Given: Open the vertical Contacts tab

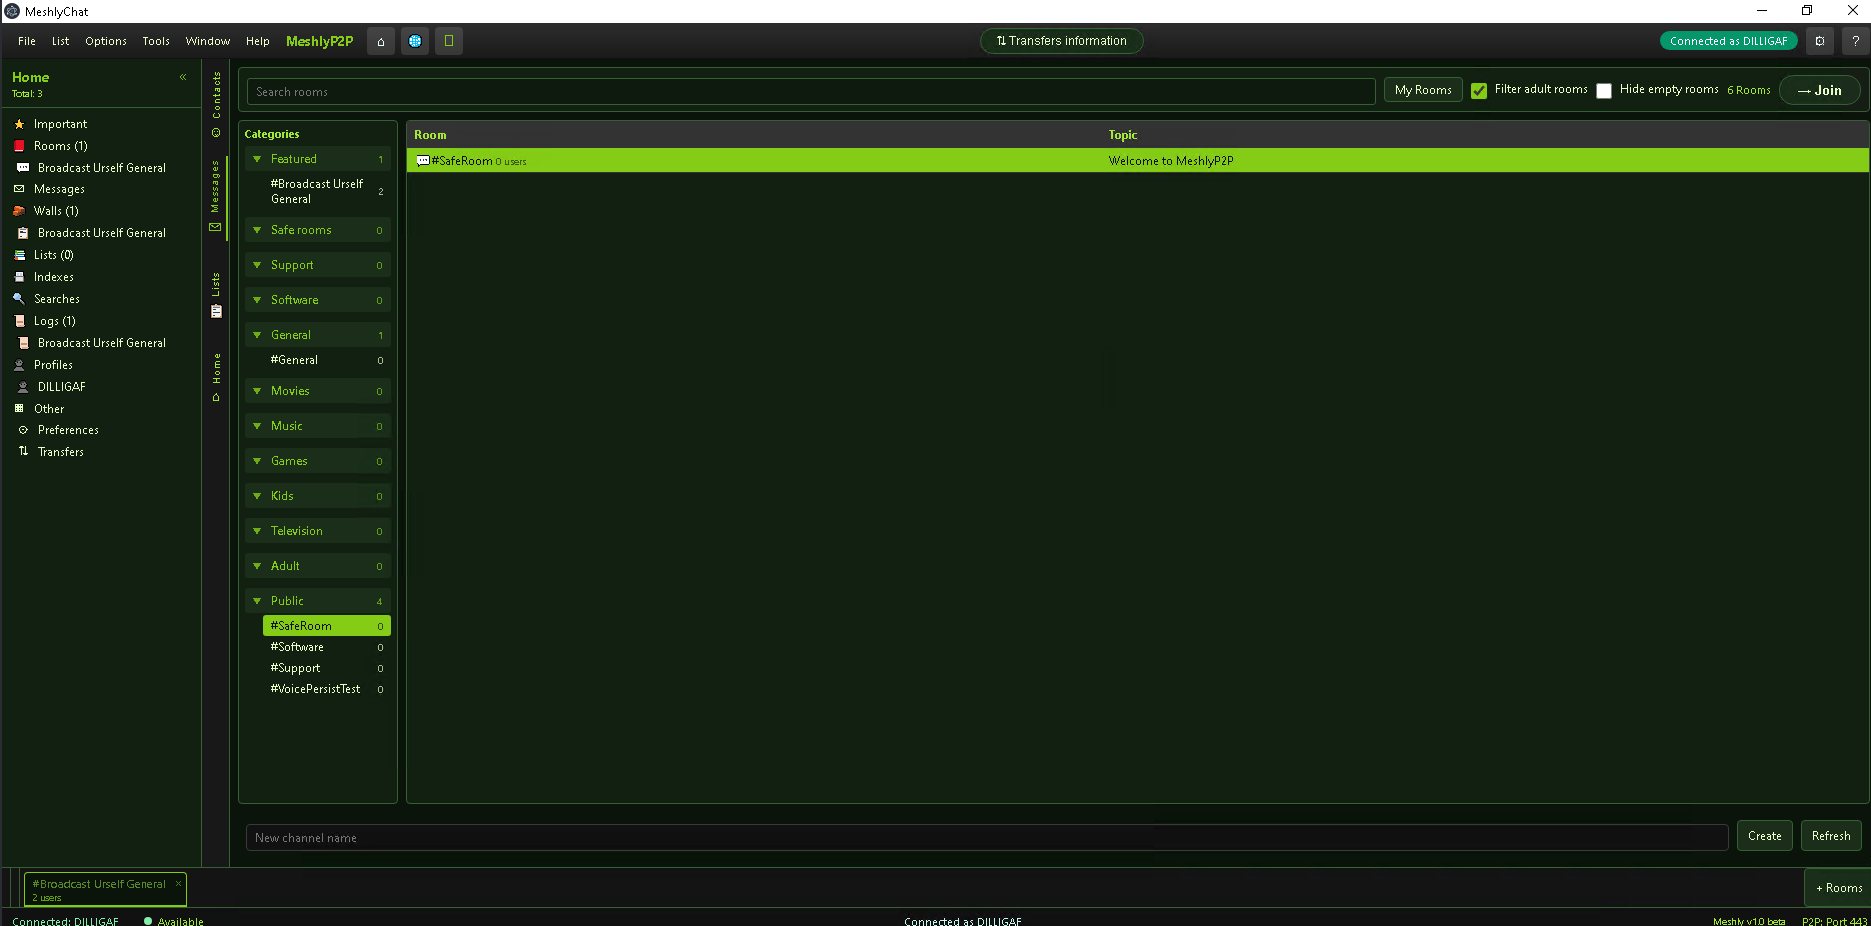Looking at the screenshot, I should coord(216,104).
